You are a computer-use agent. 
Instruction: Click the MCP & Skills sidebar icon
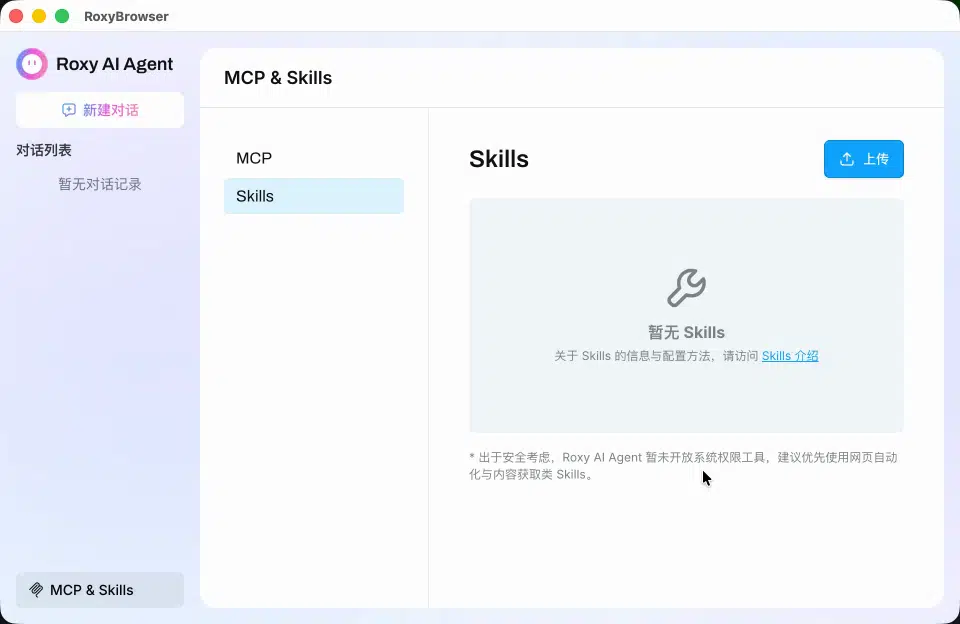tap(36, 590)
